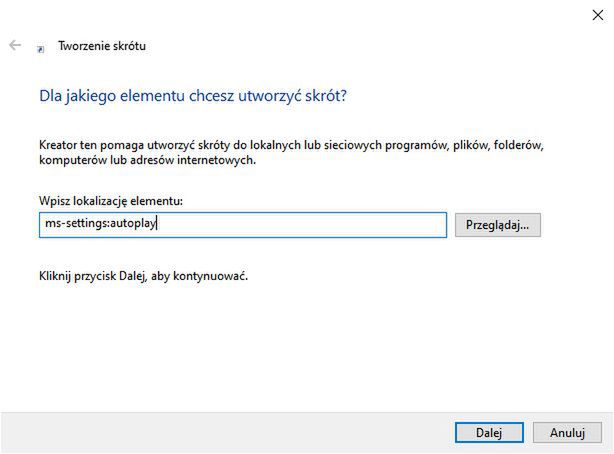Image resolution: width=614 pixels, height=454 pixels.
Task: Click the "Wpisz lokalizację elementu:" label
Action: tap(111, 201)
